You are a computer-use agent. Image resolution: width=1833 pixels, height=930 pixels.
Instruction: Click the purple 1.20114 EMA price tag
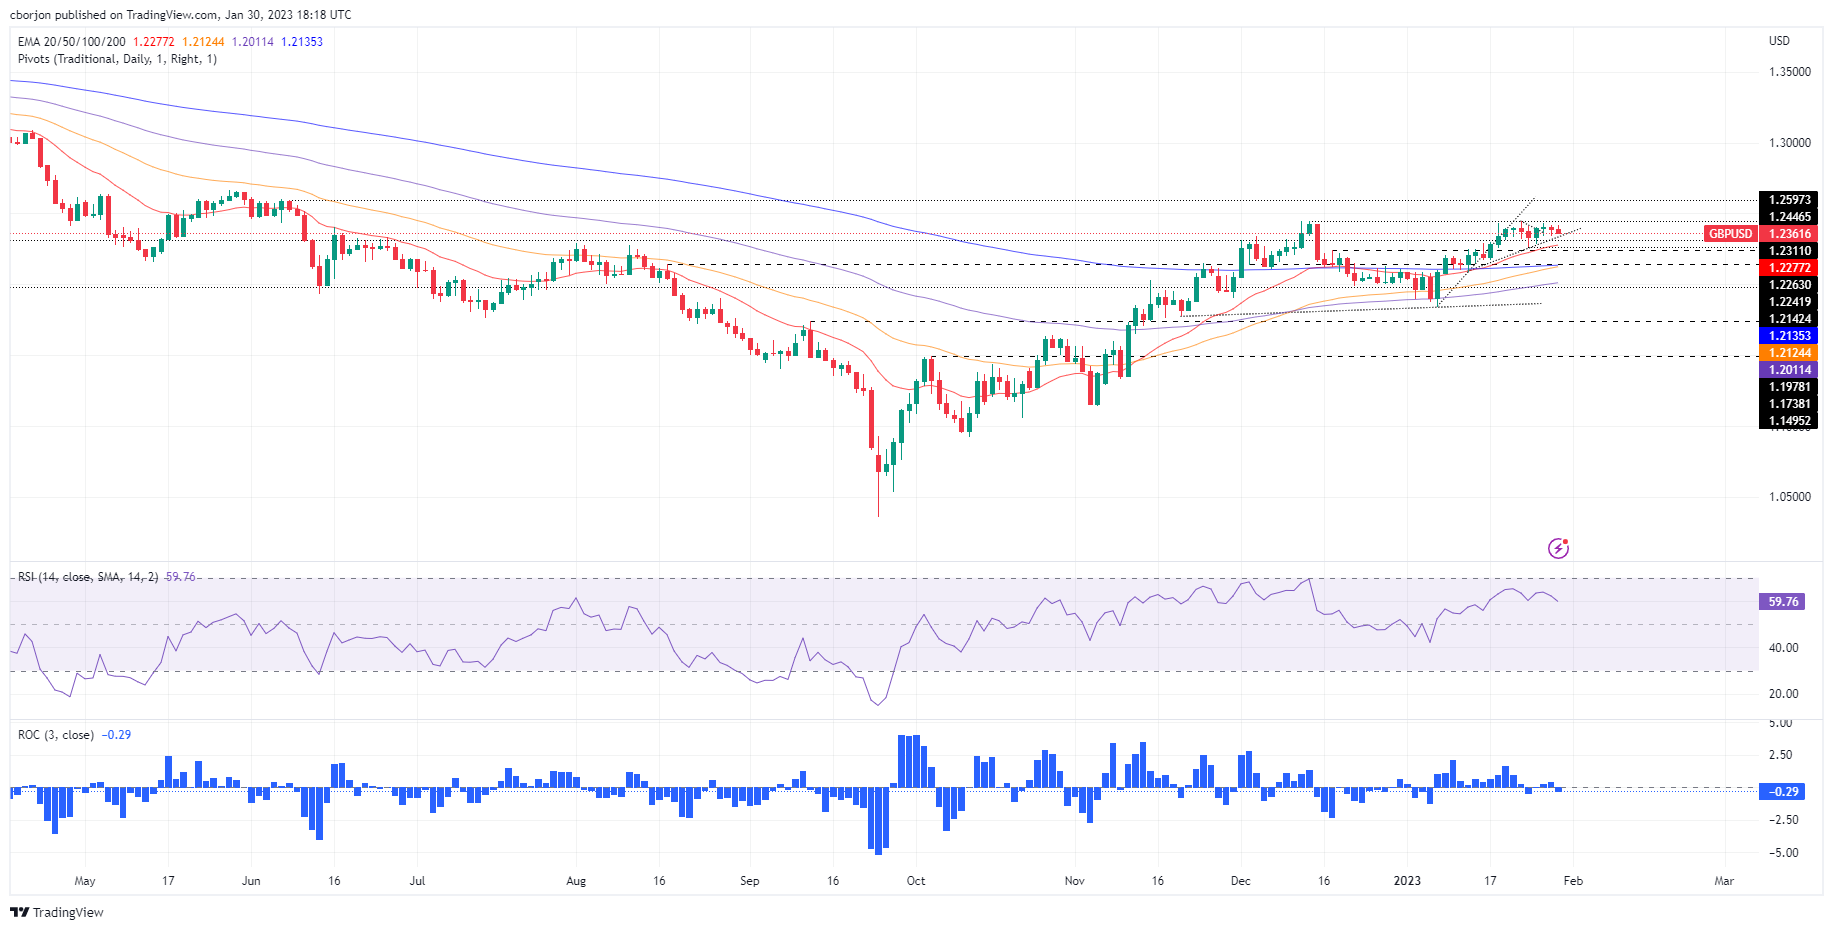[x=1789, y=370]
